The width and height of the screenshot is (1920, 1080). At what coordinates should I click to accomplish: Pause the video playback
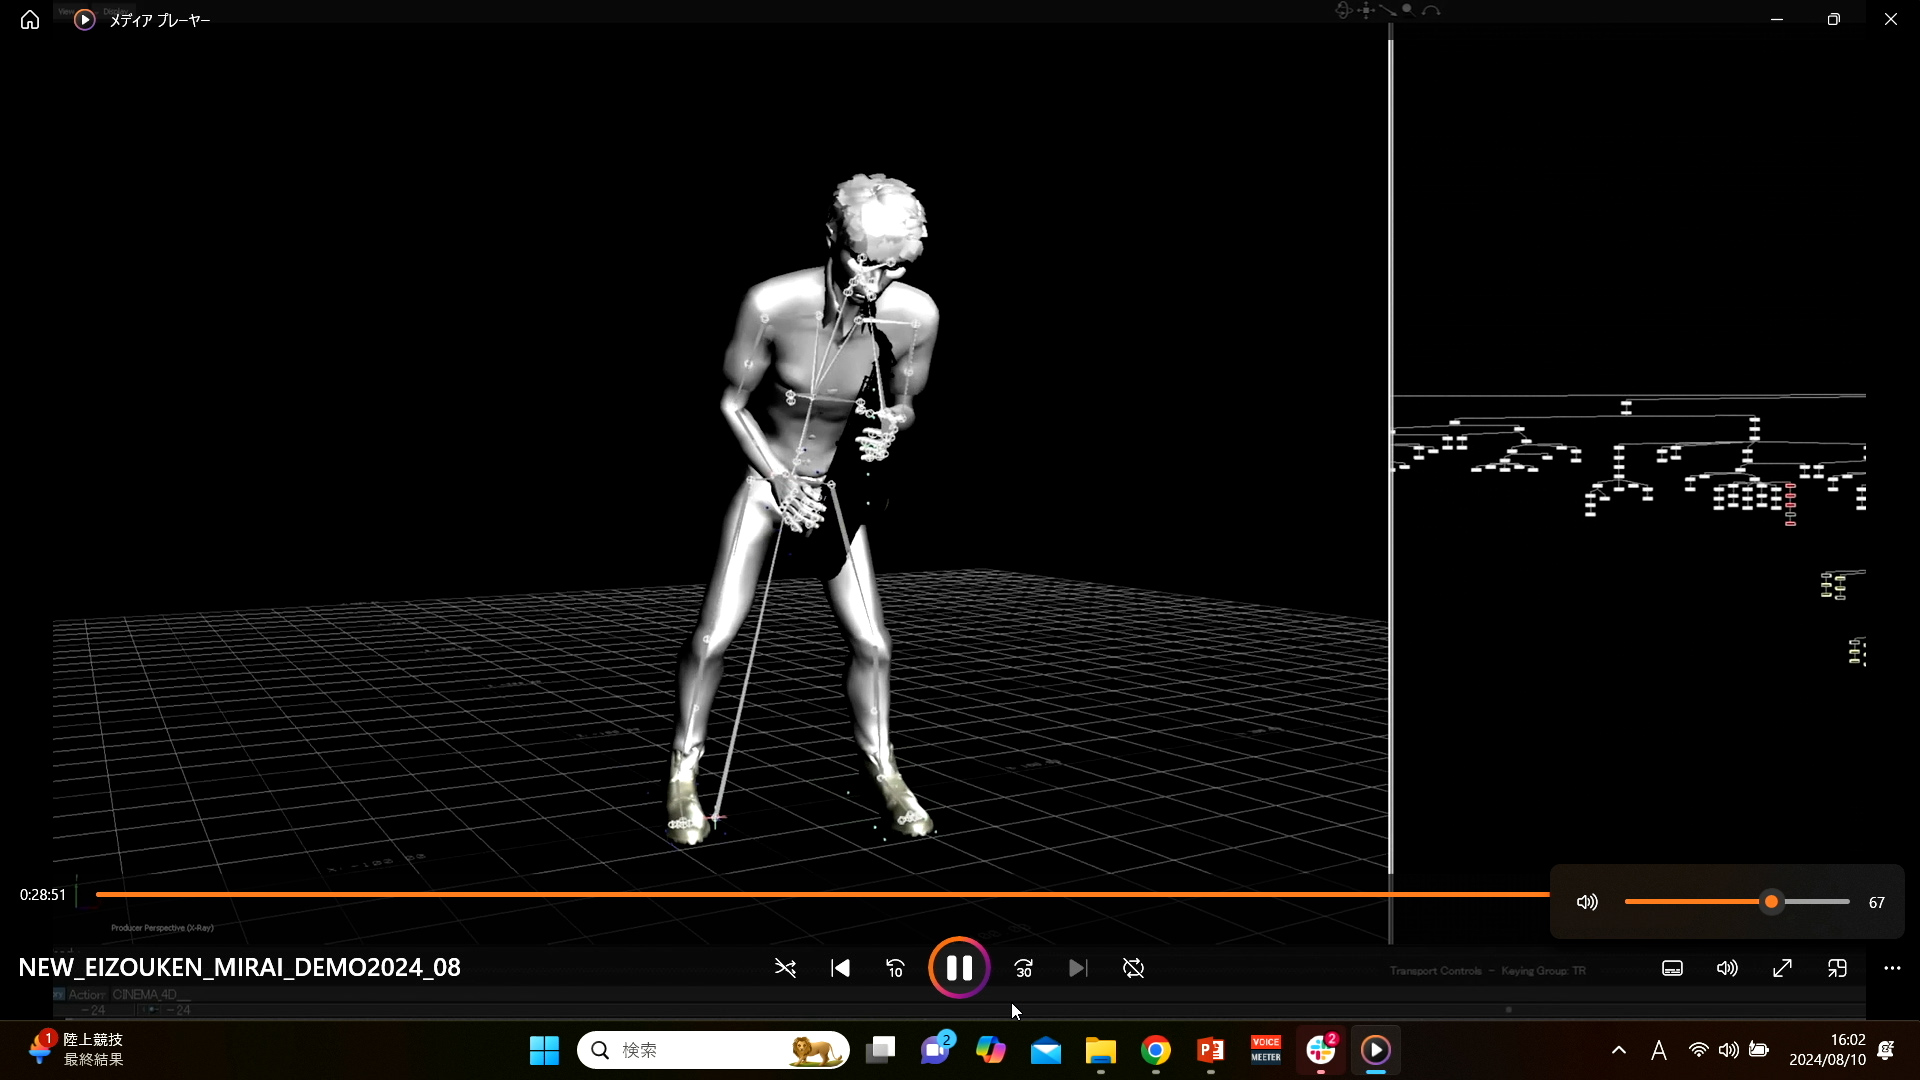tap(959, 968)
